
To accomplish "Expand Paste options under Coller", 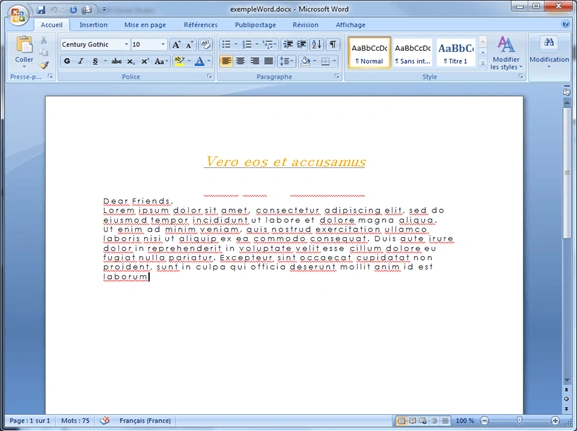I will tap(24, 67).
